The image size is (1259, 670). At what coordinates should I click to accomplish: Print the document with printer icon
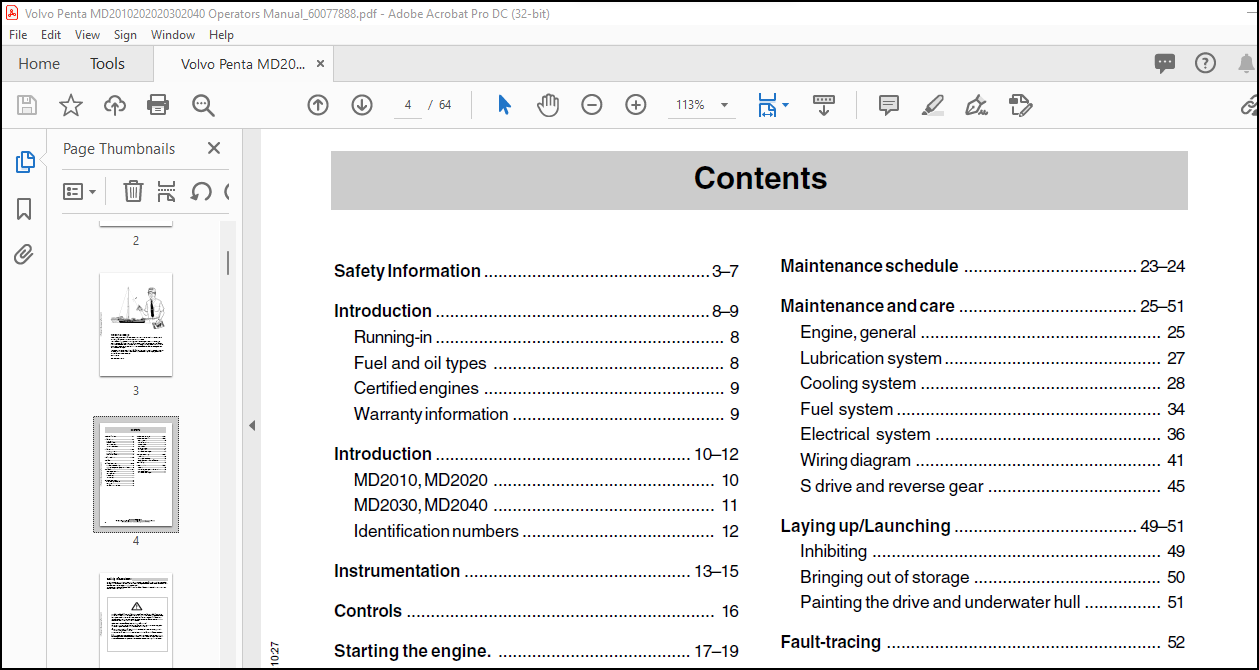pos(158,105)
